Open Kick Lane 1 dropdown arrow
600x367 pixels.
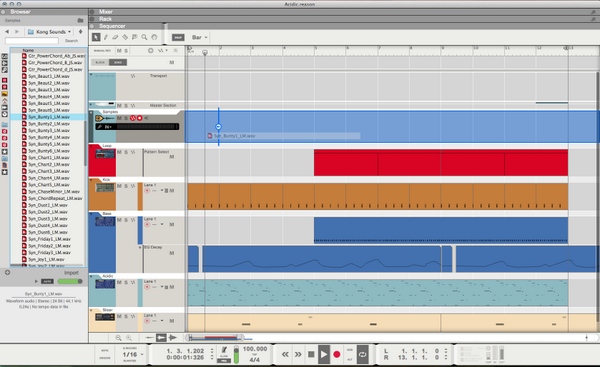point(162,191)
